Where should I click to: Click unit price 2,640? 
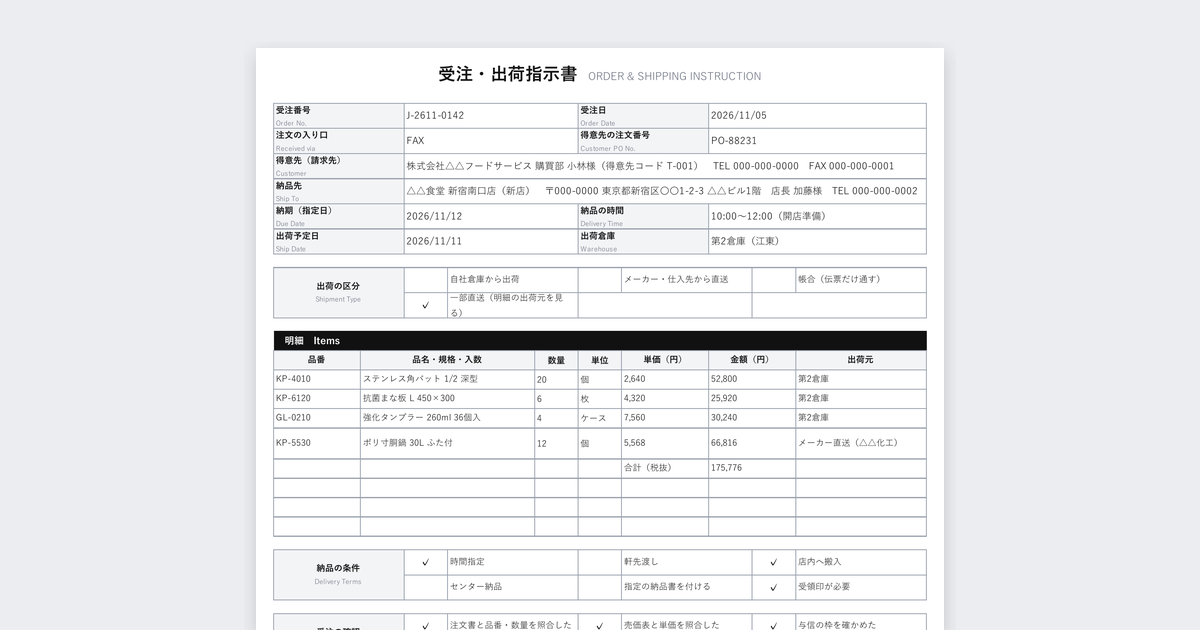[635, 379]
